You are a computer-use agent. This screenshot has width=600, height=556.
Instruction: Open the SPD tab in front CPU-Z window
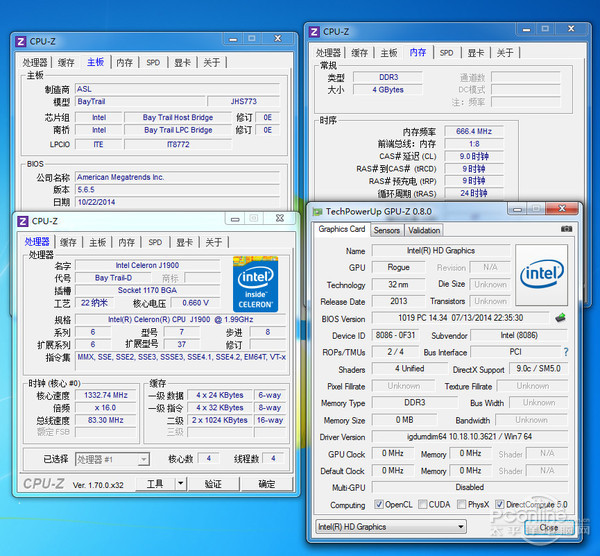[x=155, y=242]
